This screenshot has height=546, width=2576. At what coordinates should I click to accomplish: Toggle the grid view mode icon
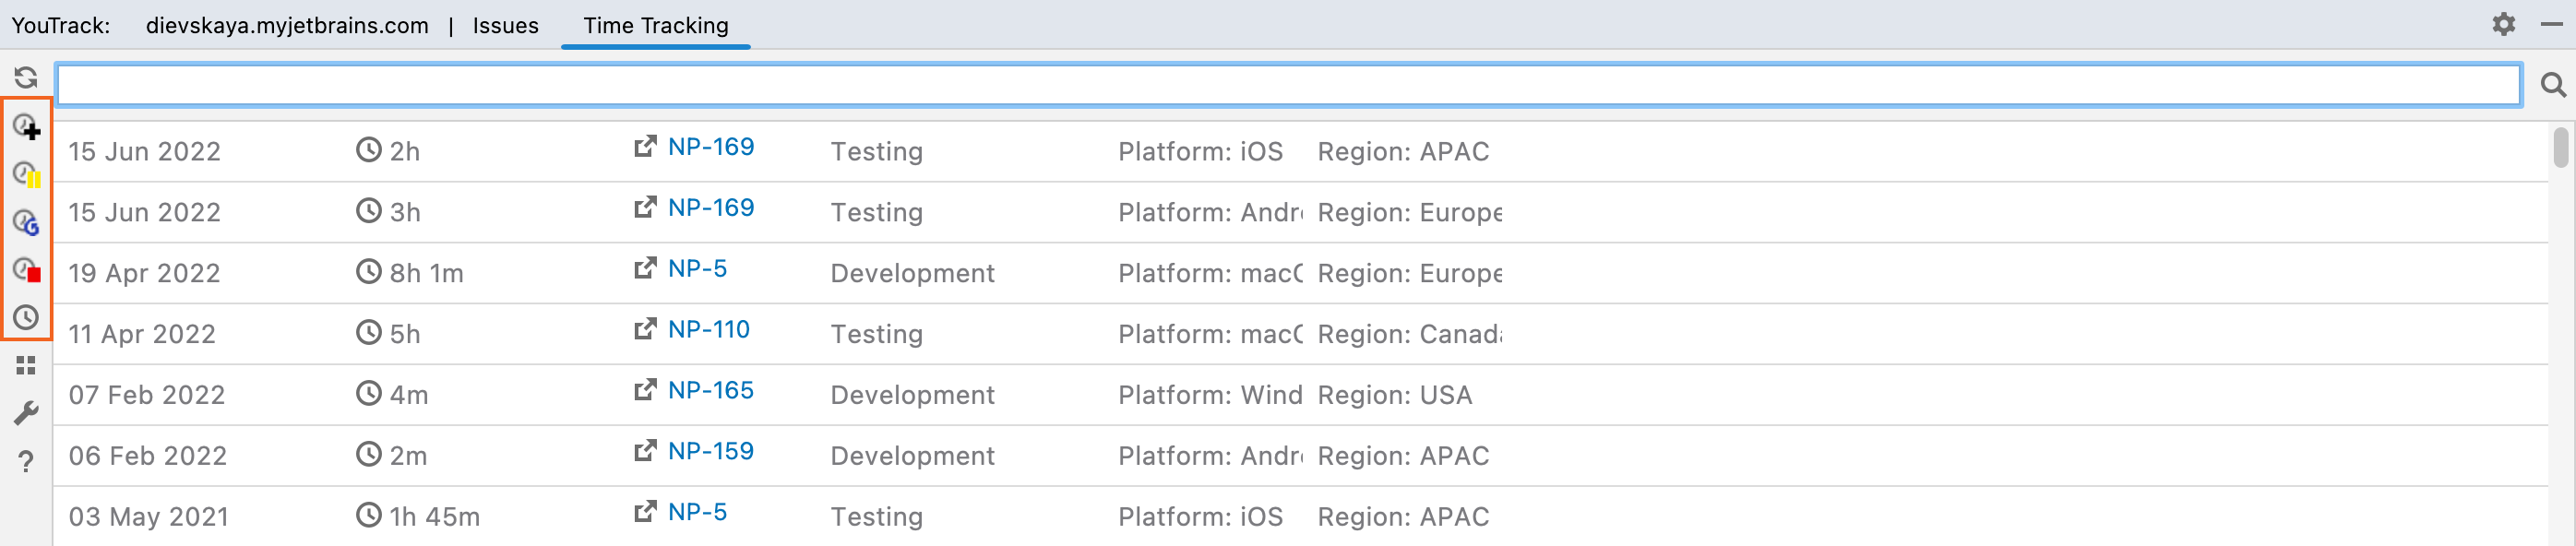click(26, 366)
